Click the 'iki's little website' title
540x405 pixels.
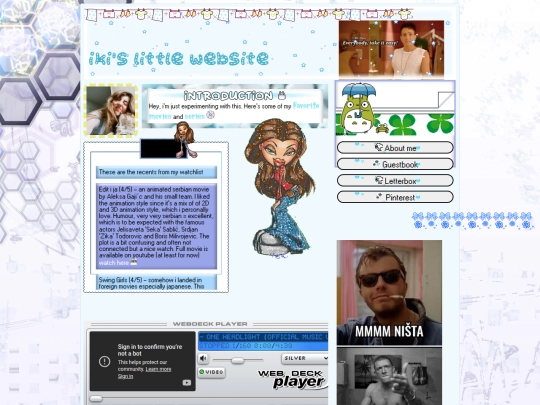coord(179,58)
